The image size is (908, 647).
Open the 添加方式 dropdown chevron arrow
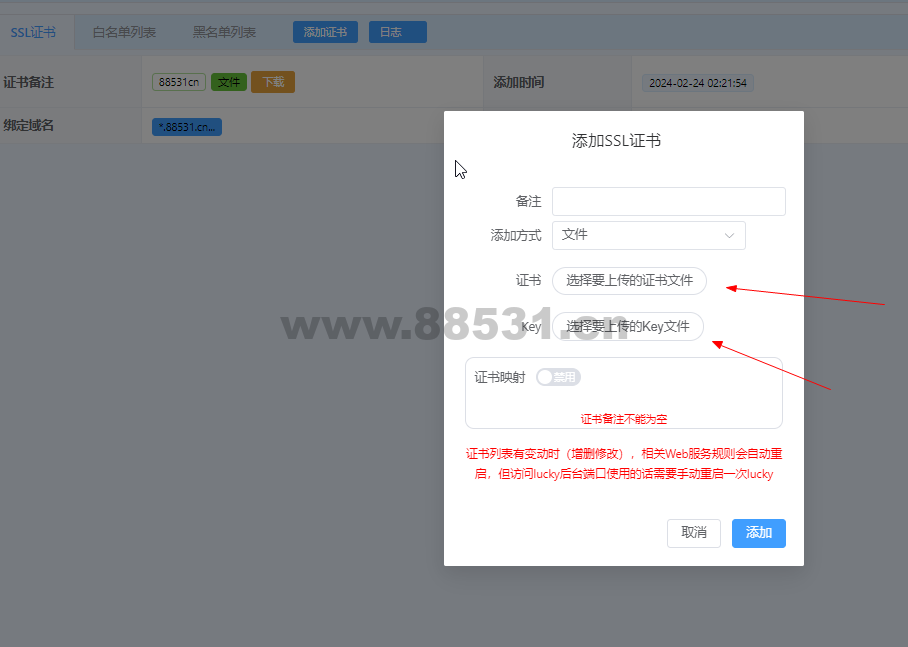click(729, 236)
